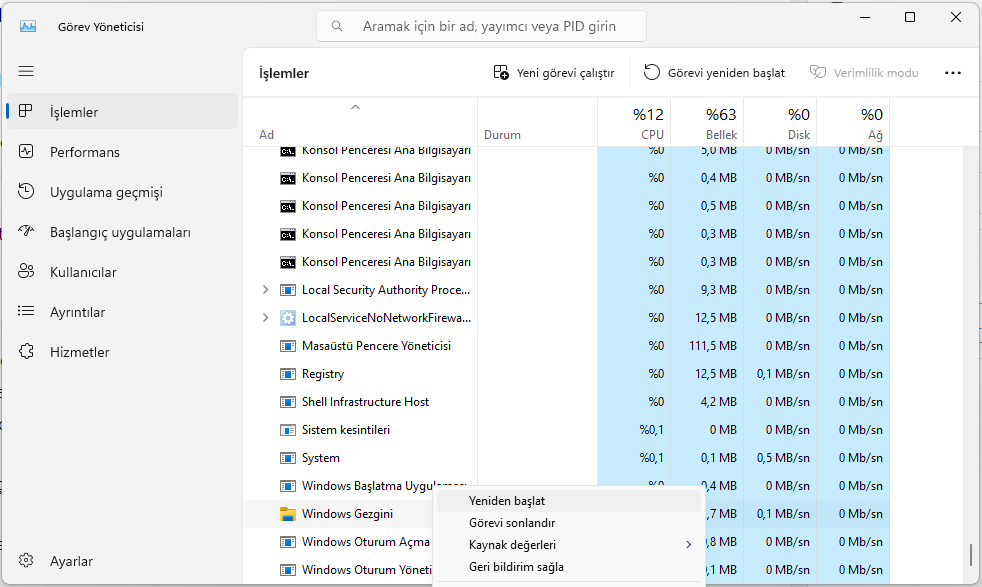982x587 pixels.
Task: Go to Başlangıç uygulamaları section
Action: [119, 232]
